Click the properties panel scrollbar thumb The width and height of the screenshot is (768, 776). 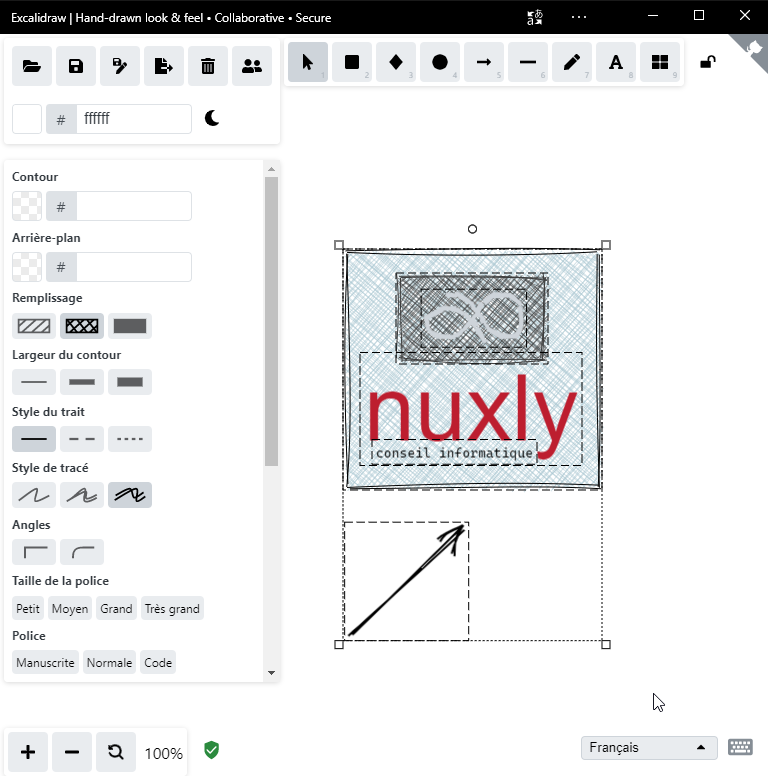tap(271, 321)
